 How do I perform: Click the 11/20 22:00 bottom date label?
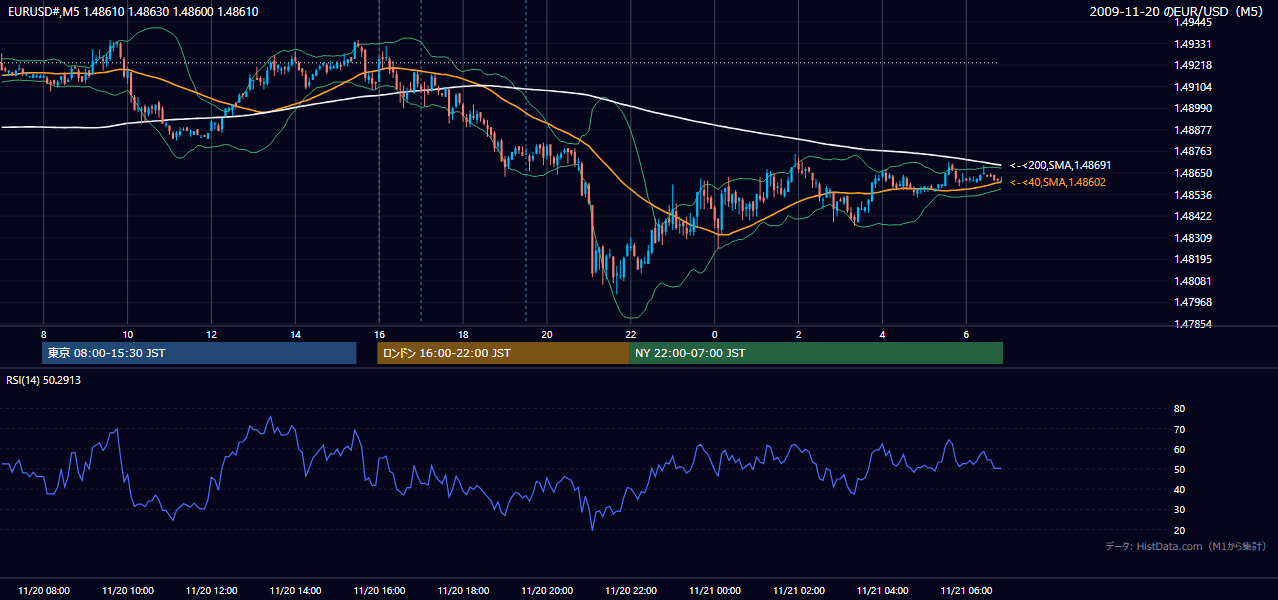(x=631, y=591)
